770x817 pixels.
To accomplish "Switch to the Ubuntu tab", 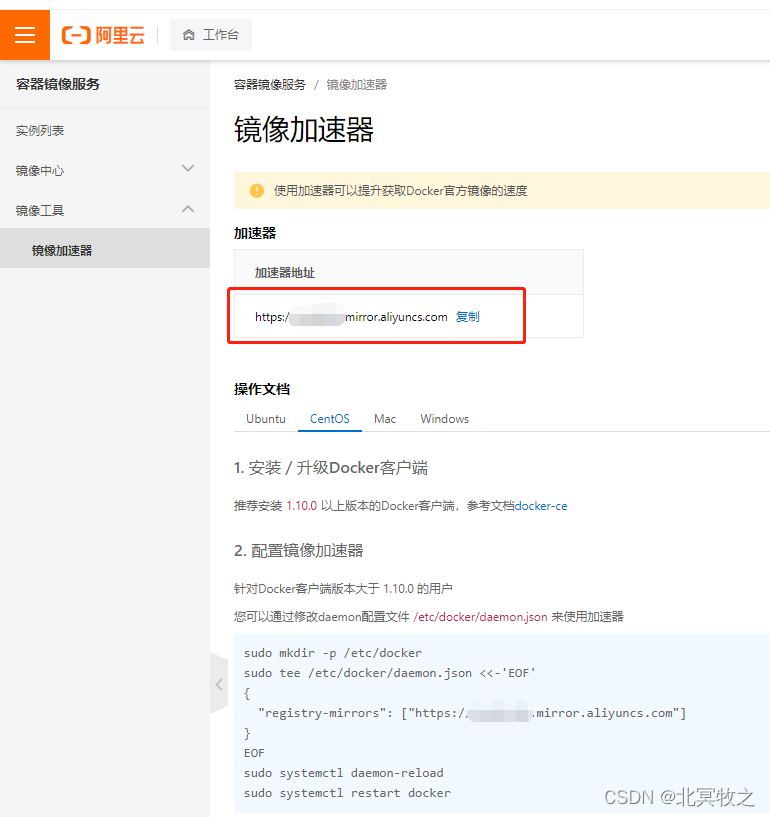I will click(x=266, y=419).
